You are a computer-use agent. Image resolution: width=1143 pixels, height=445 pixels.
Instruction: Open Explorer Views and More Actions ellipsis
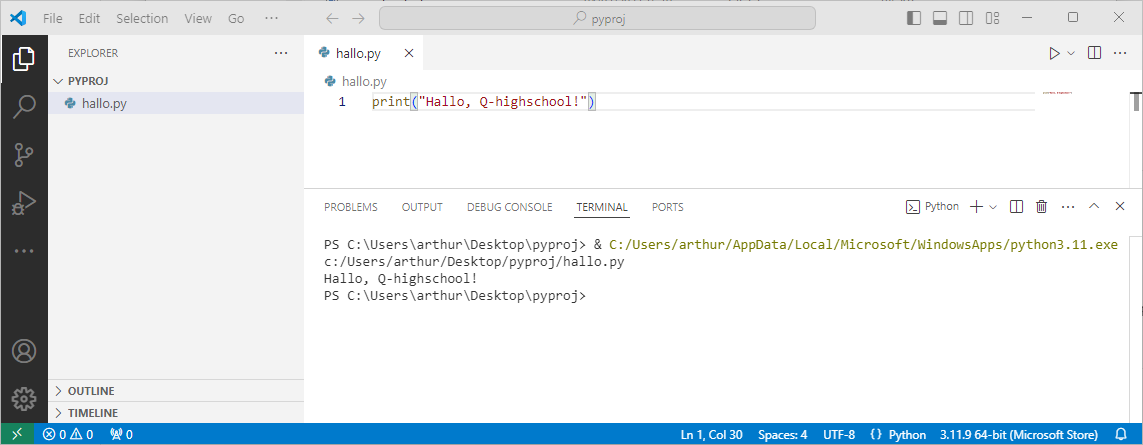281,53
